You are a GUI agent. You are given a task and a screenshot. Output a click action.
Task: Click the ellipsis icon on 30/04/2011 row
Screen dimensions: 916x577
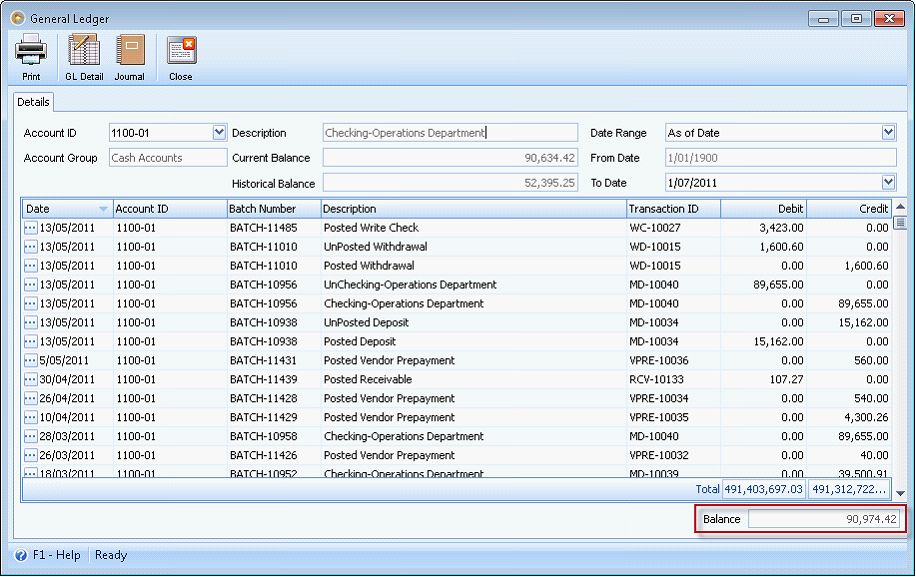(x=30, y=380)
